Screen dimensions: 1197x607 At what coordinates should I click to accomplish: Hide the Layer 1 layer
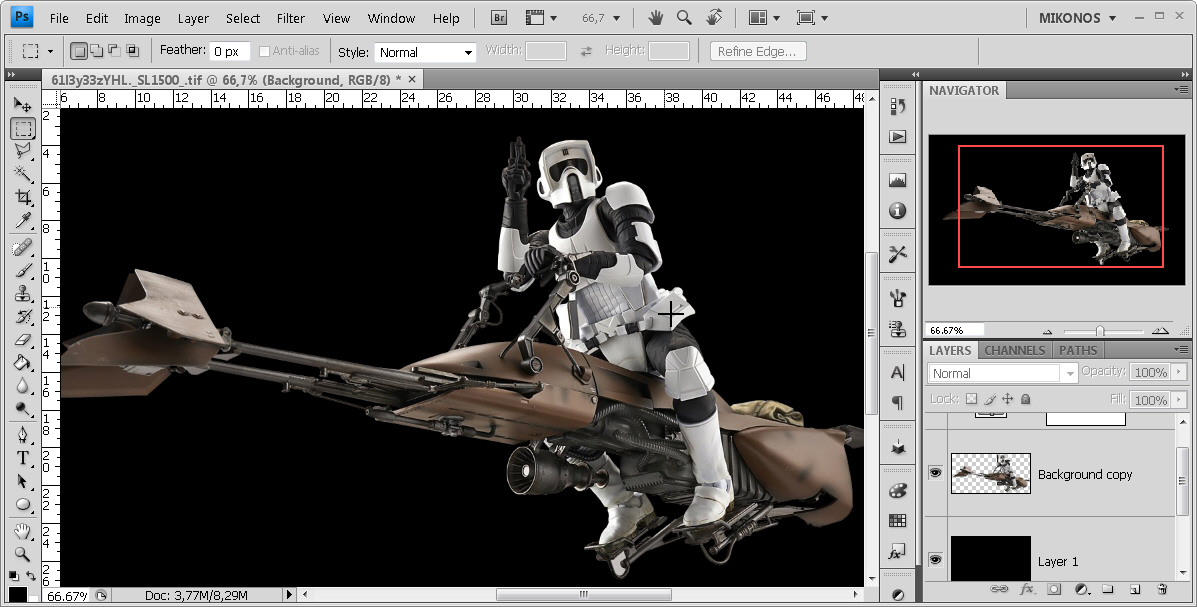(x=936, y=560)
